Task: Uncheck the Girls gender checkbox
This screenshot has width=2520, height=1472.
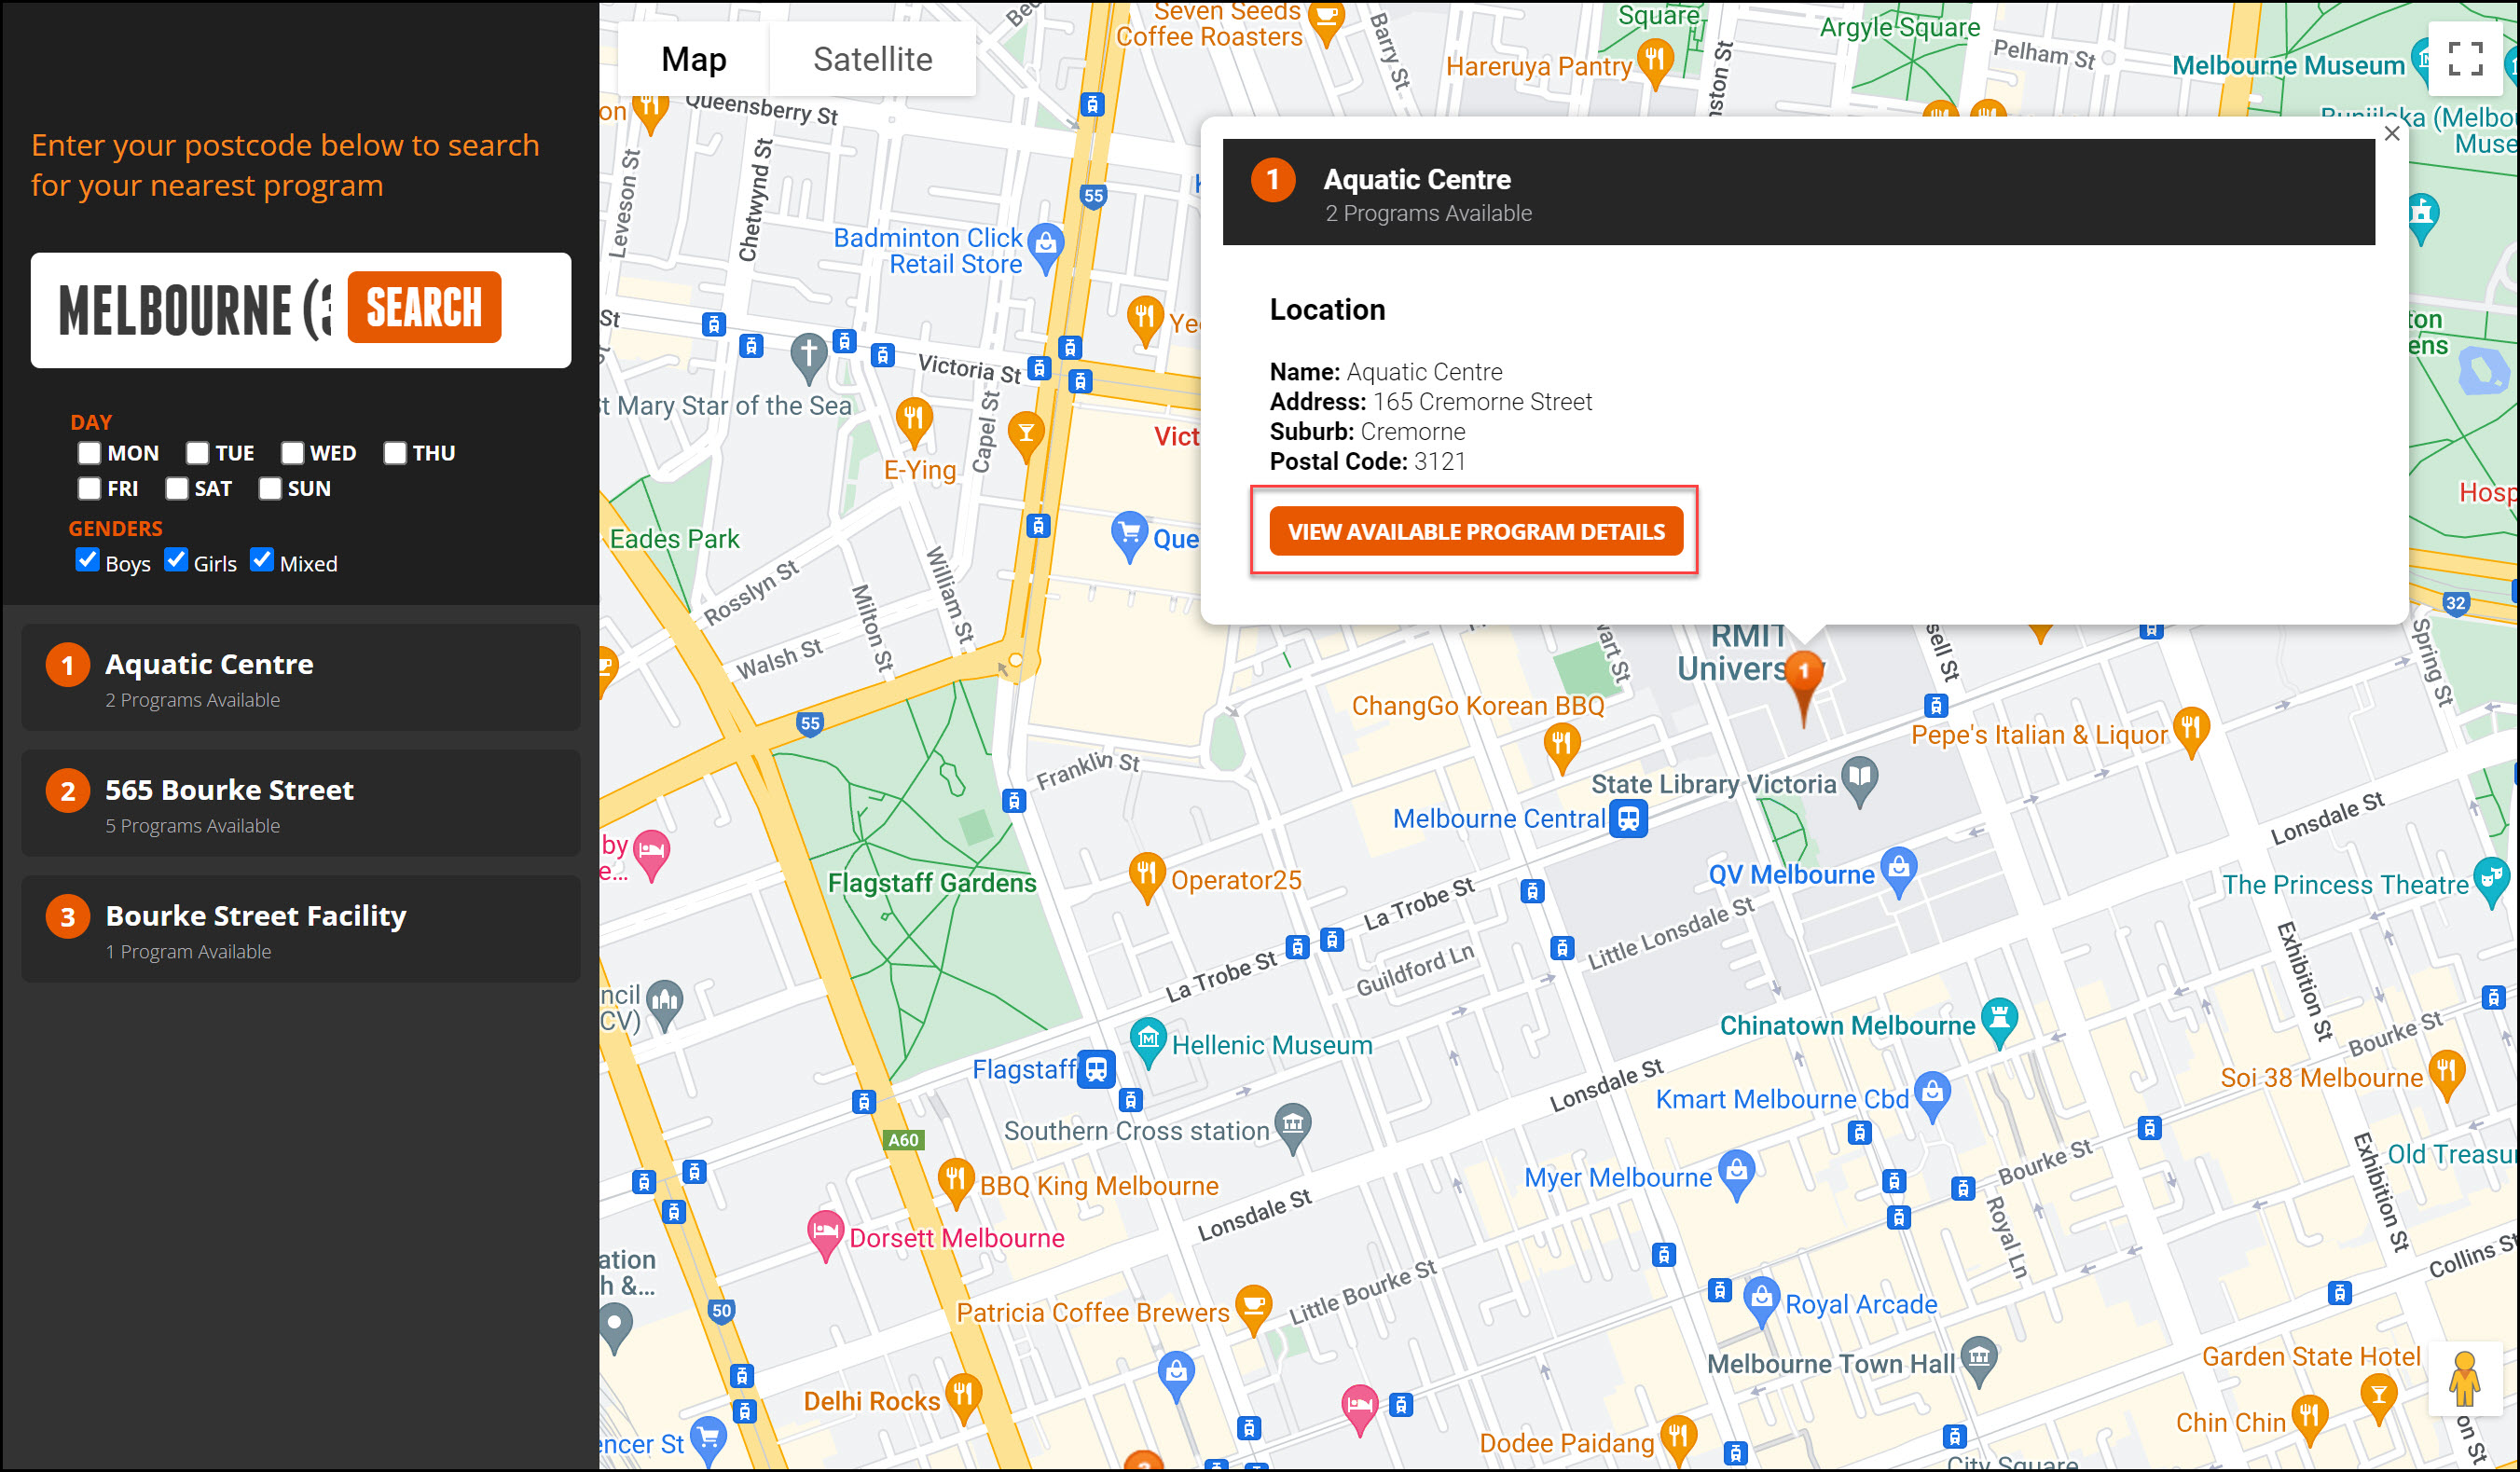Action: tap(176, 560)
